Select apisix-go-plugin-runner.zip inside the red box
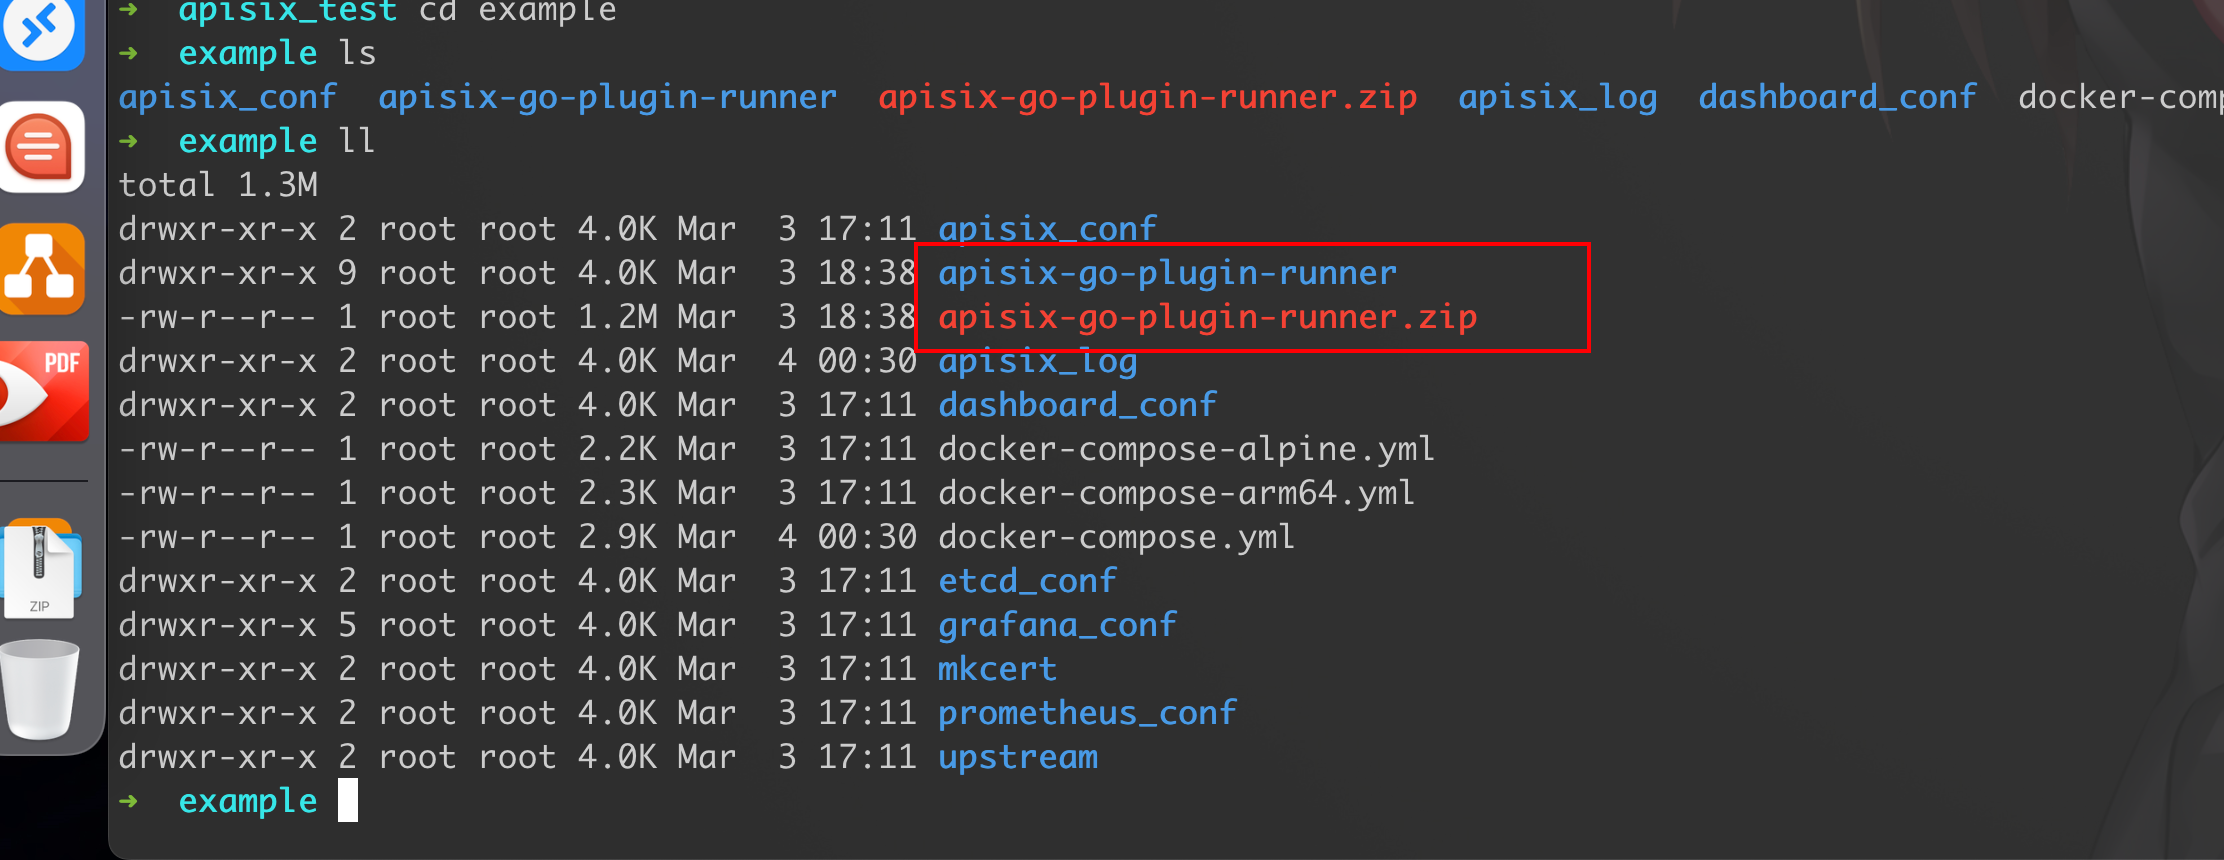Screen dimensions: 2224x860 click(x=1207, y=316)
